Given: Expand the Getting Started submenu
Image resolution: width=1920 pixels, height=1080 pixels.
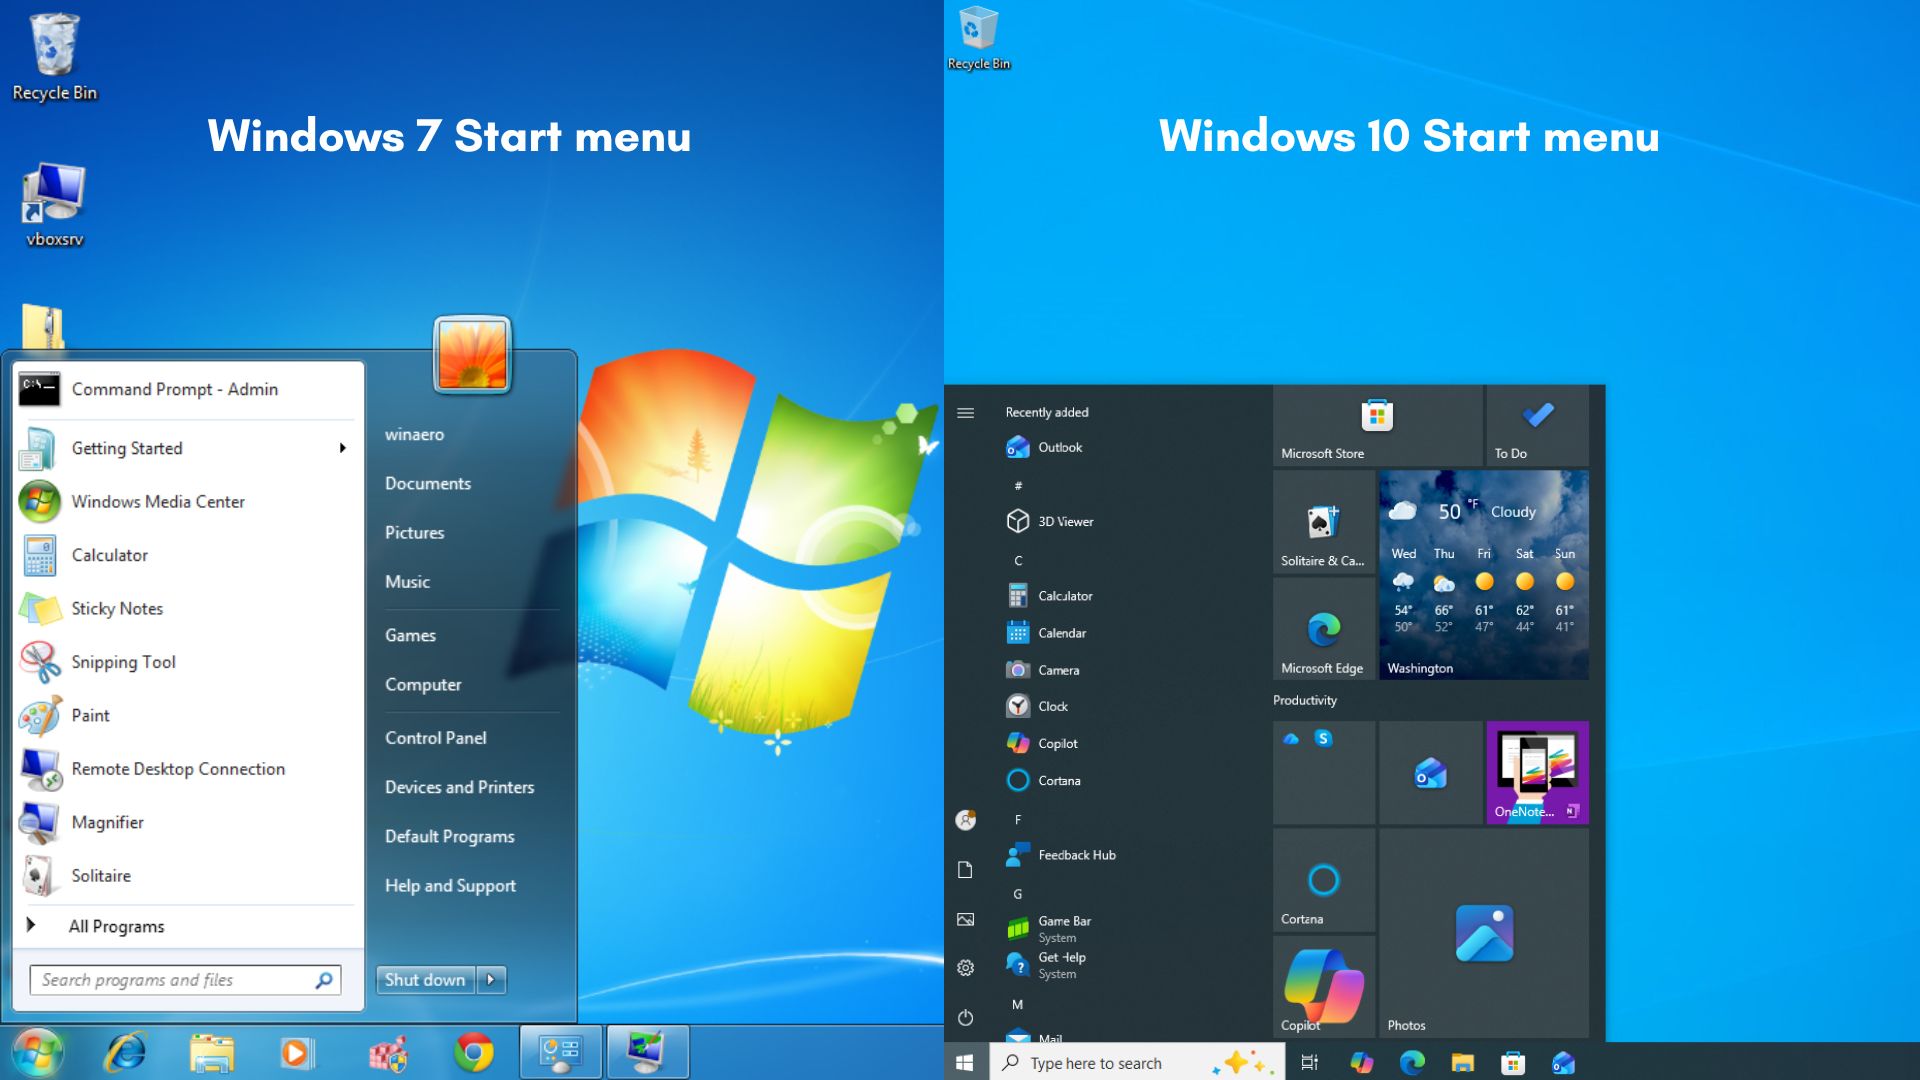Looking at the screenshot, I should click(126, 447).
